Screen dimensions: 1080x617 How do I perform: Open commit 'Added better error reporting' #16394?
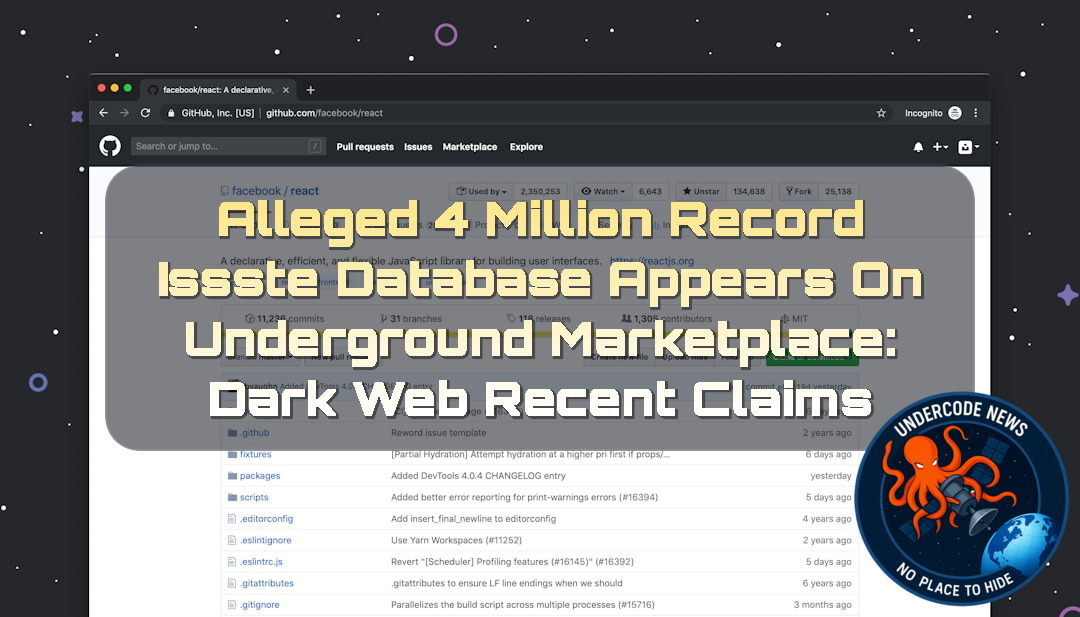click(x=524, y=496)
